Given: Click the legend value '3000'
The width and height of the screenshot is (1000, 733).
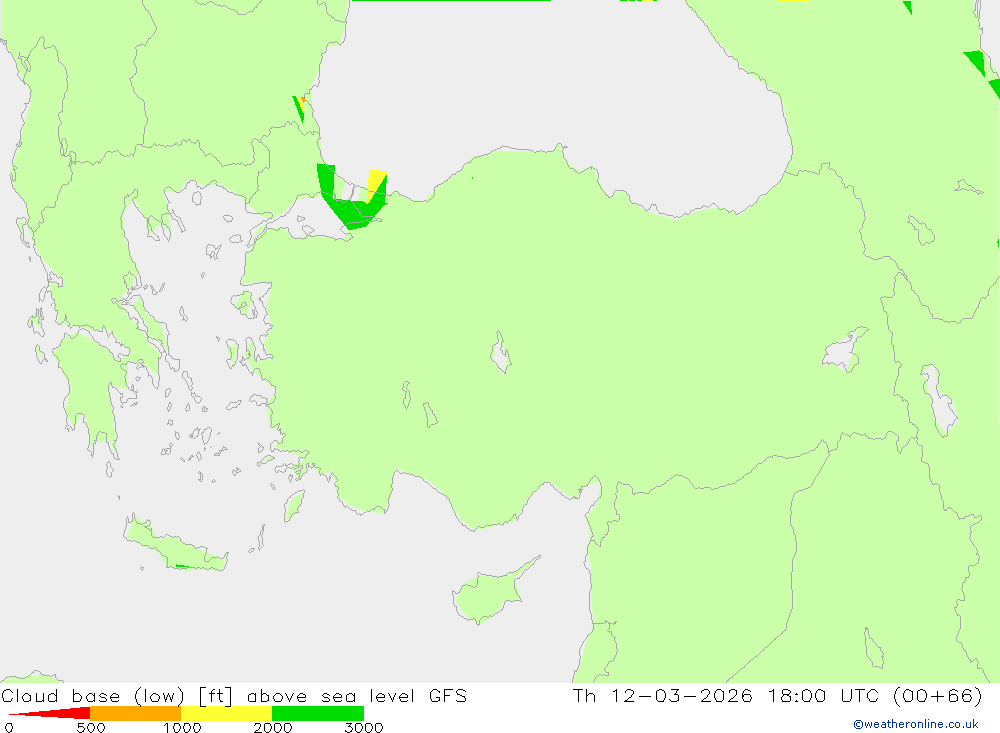Looking at the screenshot, I should coord(364,728).
